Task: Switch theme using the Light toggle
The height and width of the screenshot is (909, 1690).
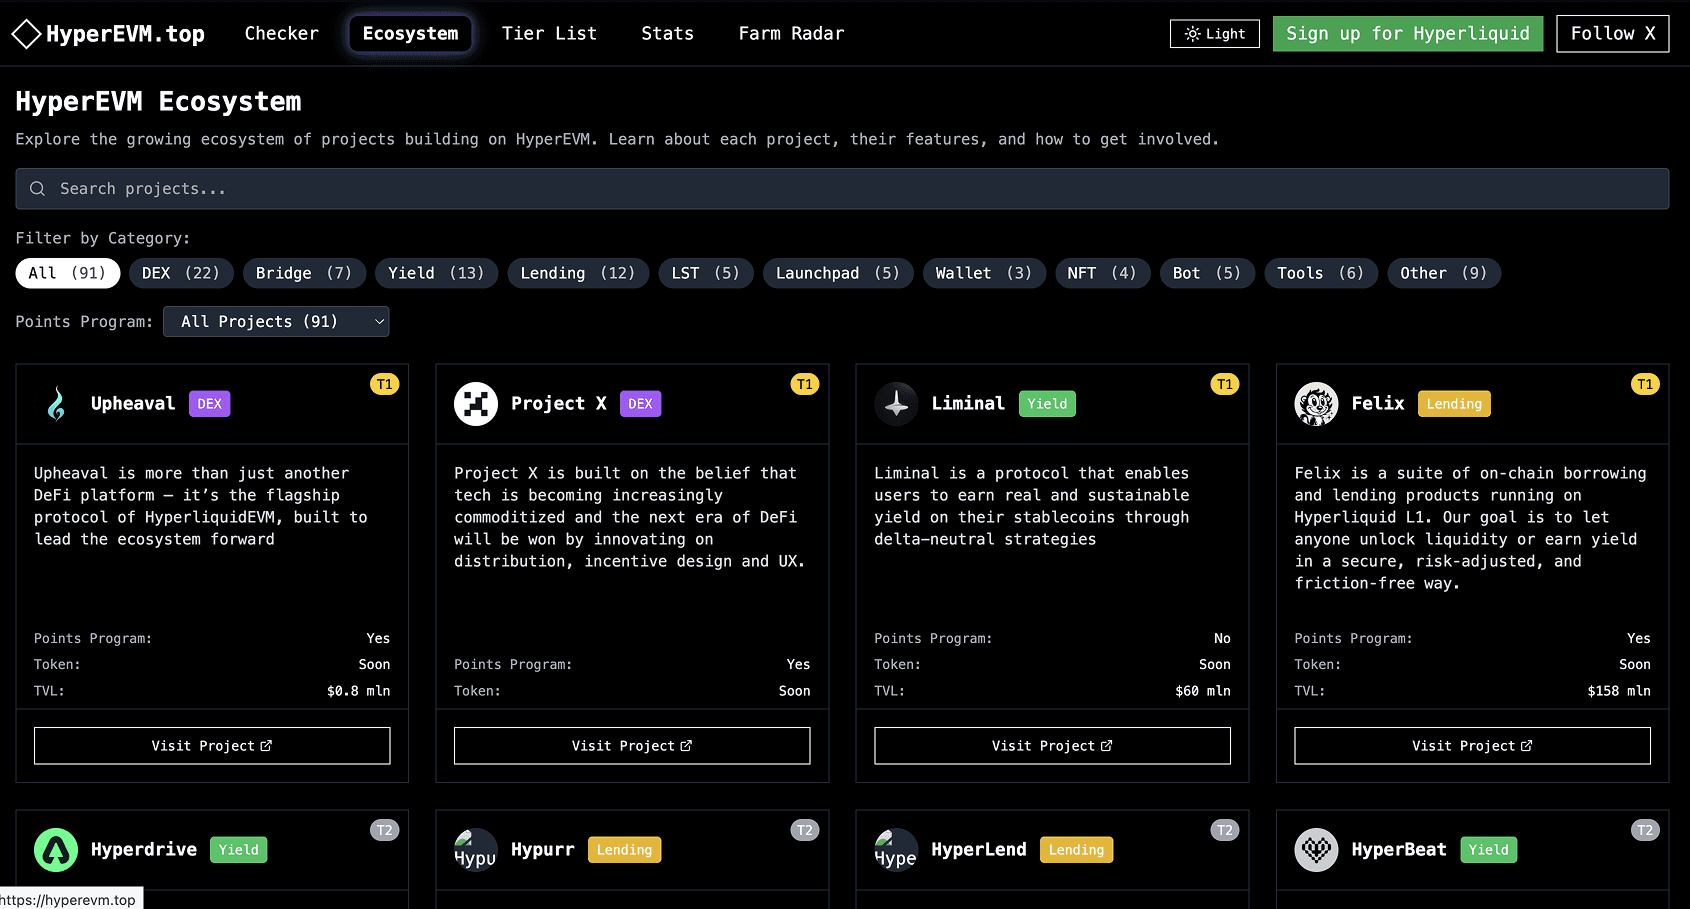Action: click(1214, 33)
